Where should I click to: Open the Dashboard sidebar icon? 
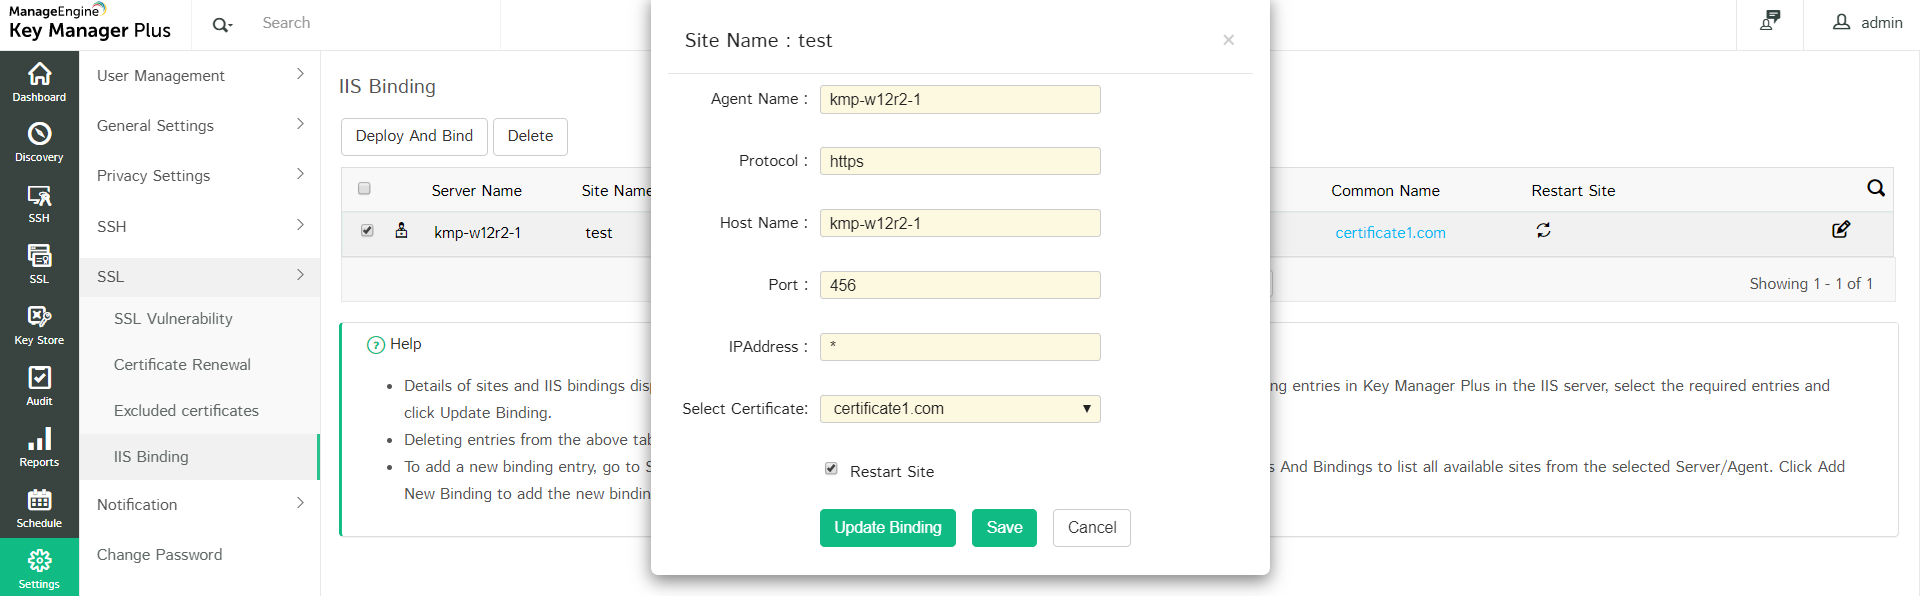point(39,82)
